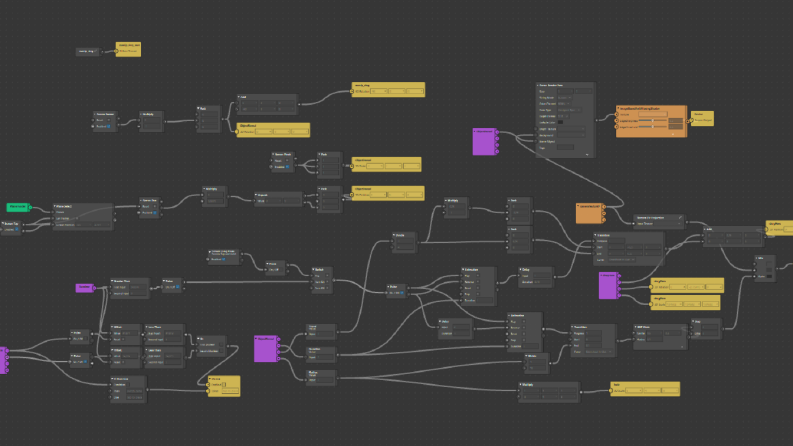Click the Texture field on the orange shader node

point(652,114)
